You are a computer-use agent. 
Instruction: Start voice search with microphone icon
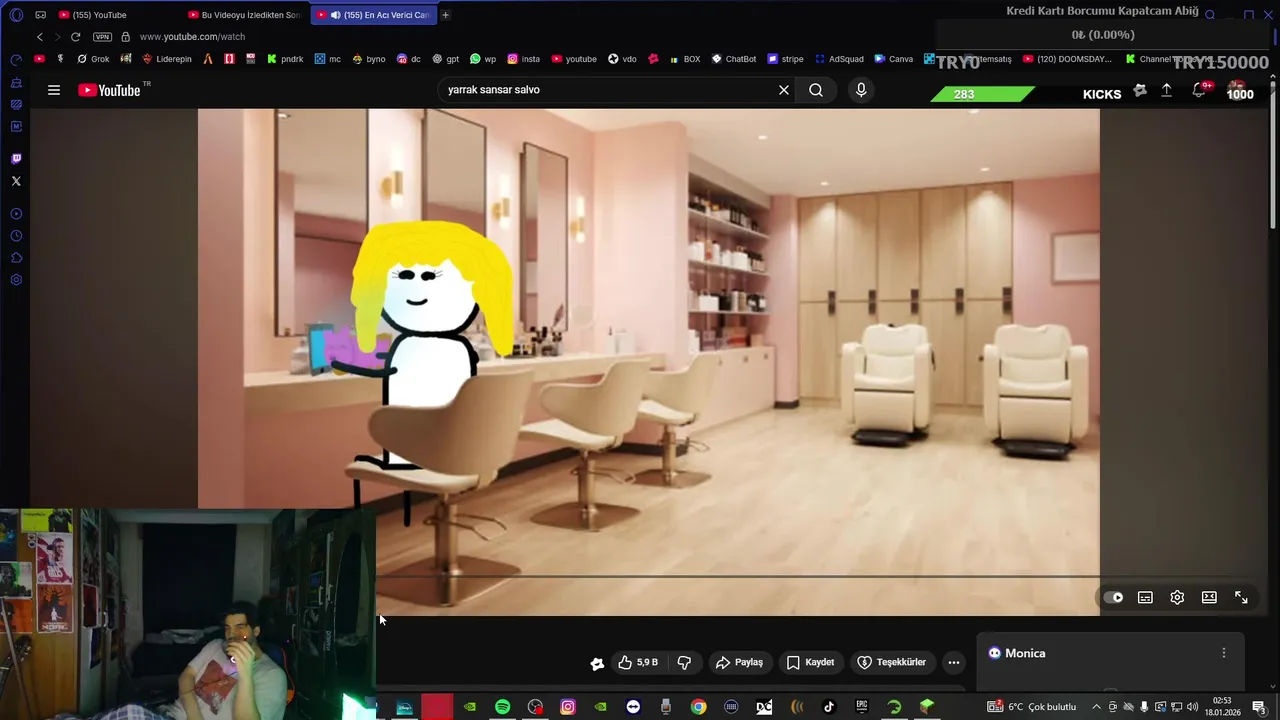tap(861, 90)
